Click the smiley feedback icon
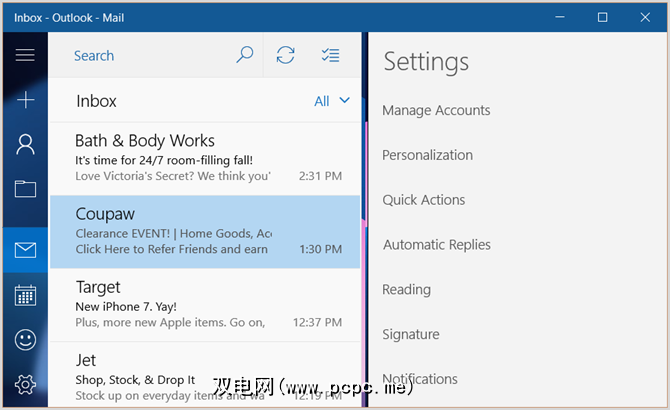This screenshot has width=670, height=410. (x=25, y=340)
